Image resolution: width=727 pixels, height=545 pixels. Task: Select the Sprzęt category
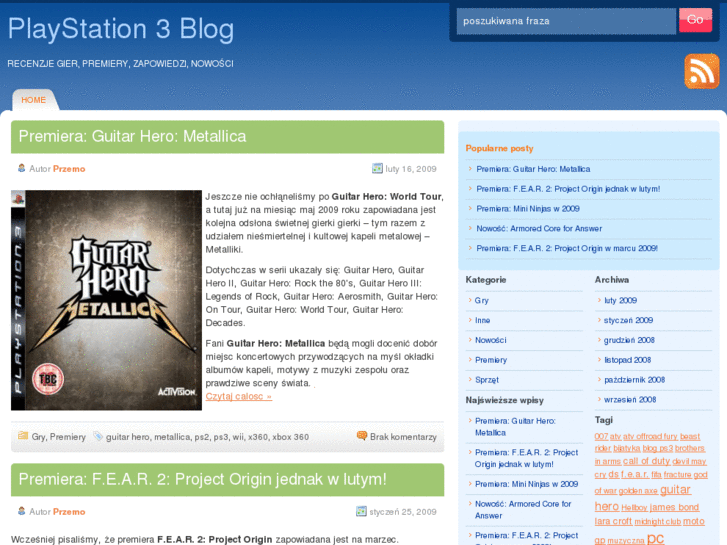487,380
